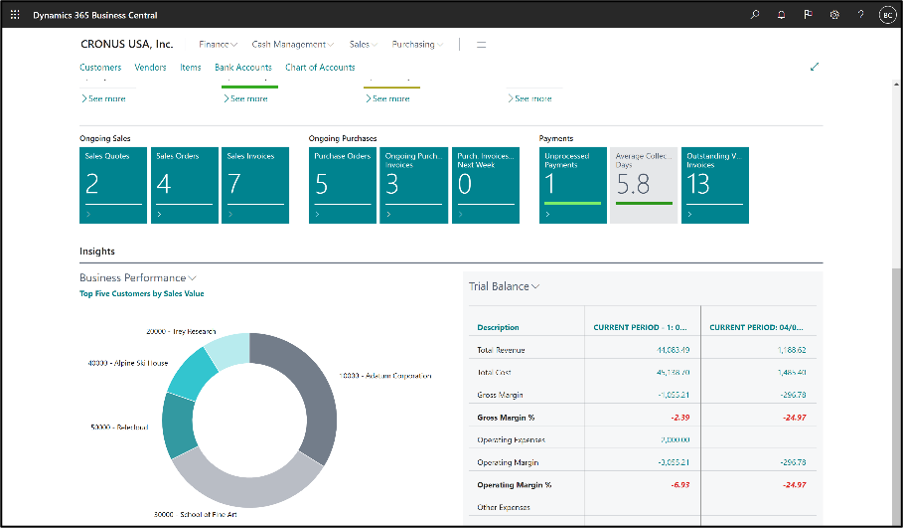Expand the Cash Management menu
This screenshot has width=903, height=528.
pos(294,45)
